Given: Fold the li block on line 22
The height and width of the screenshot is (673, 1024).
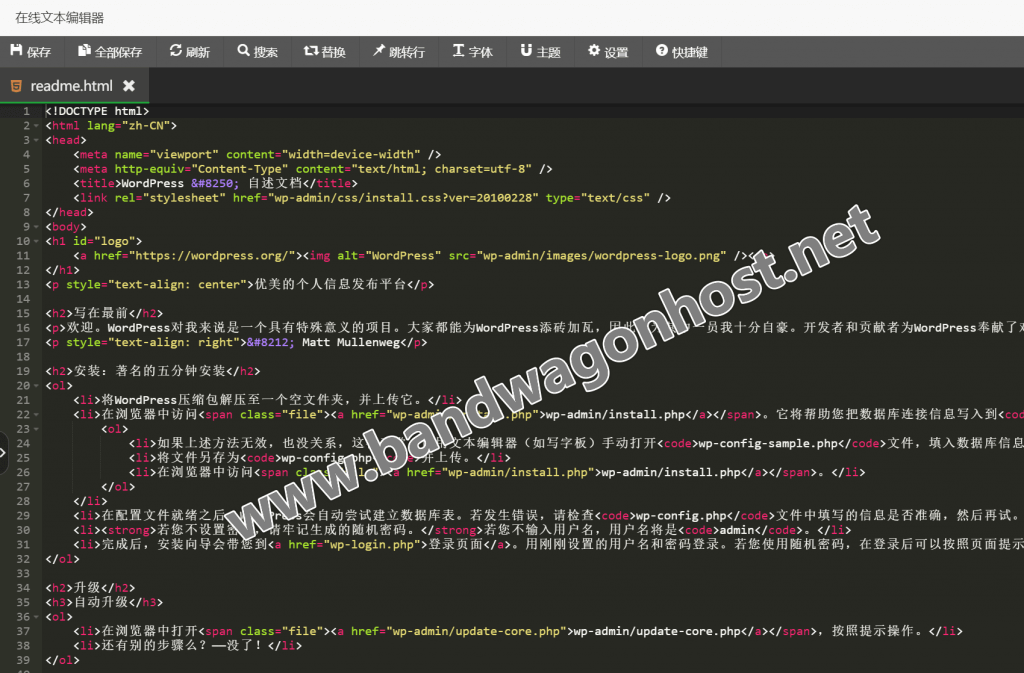Looking at the screenshot, I should (x=37, y=415).
